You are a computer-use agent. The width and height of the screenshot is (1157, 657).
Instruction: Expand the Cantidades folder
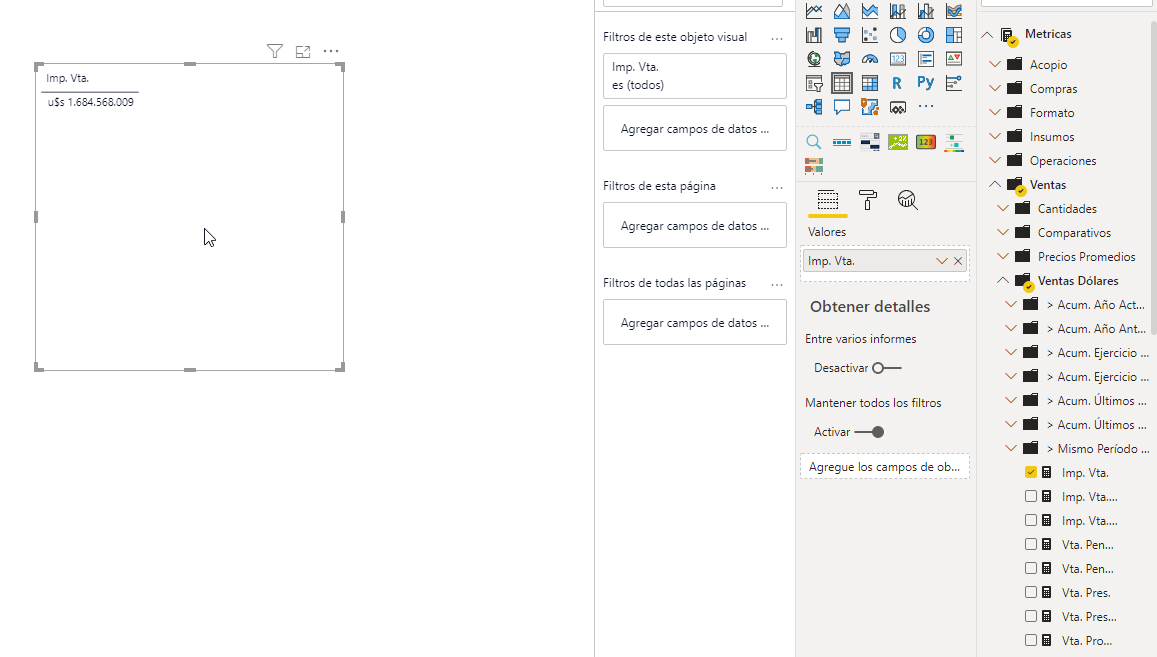[x=1003, y=208]
